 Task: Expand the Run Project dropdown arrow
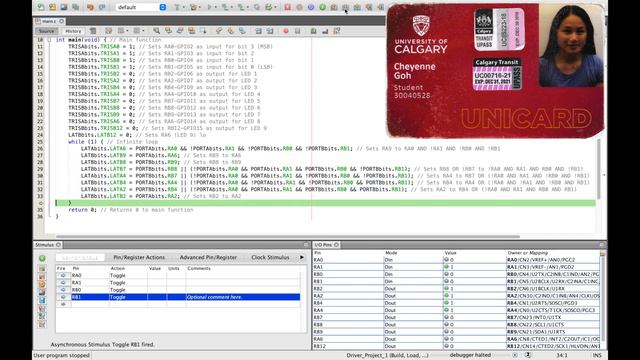click(x=216, y=7)
